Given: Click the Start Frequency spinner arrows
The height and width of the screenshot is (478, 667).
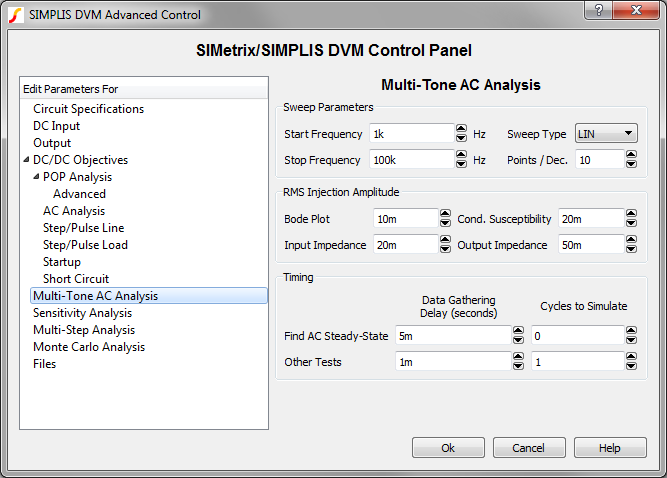Looking at the screenshot, I should pyautogui.click(x=461, y=133).
